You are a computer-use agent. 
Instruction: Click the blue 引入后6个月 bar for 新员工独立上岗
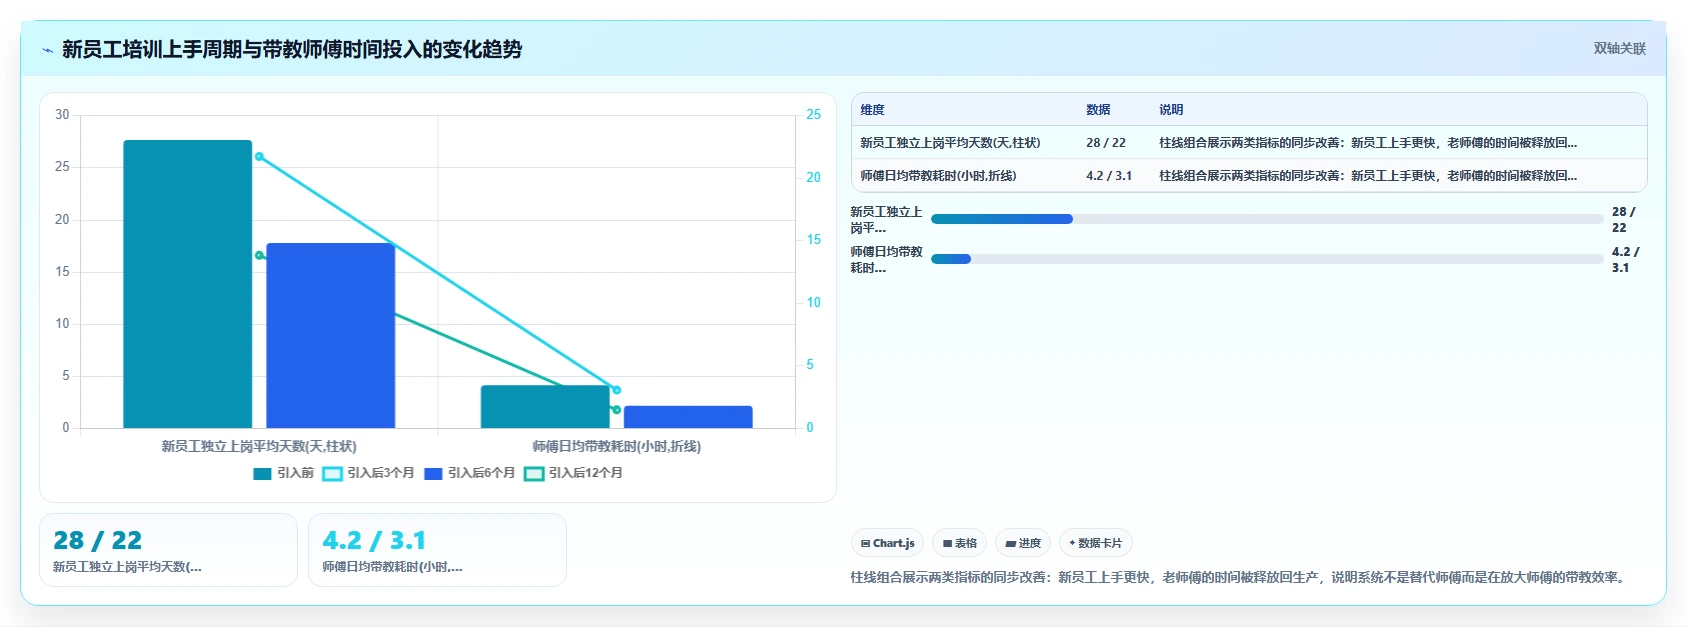[x=331, y=336]
